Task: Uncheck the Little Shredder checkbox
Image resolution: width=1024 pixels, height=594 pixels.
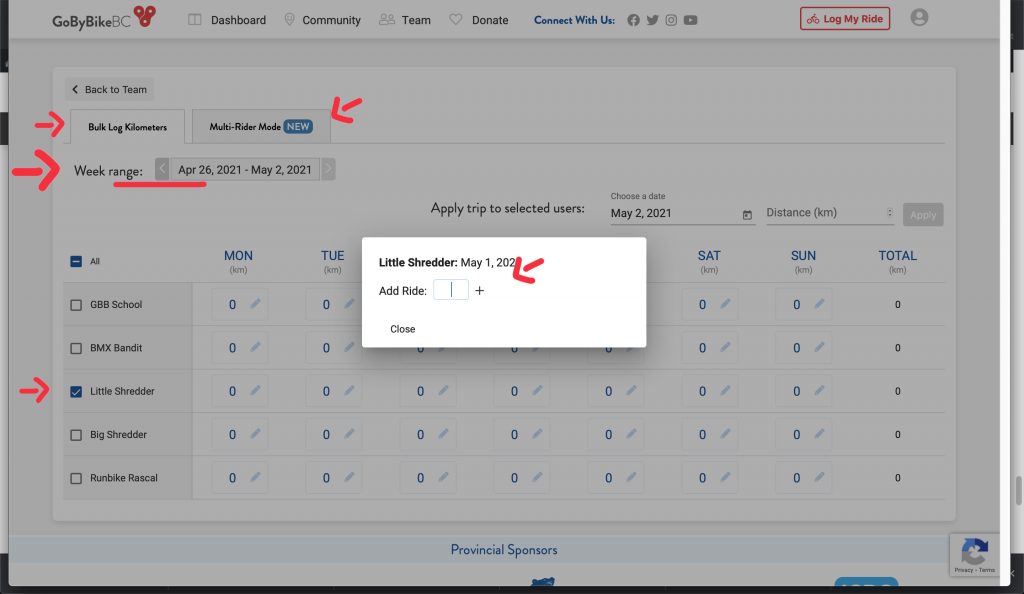Action: click(x=76, y=392)
